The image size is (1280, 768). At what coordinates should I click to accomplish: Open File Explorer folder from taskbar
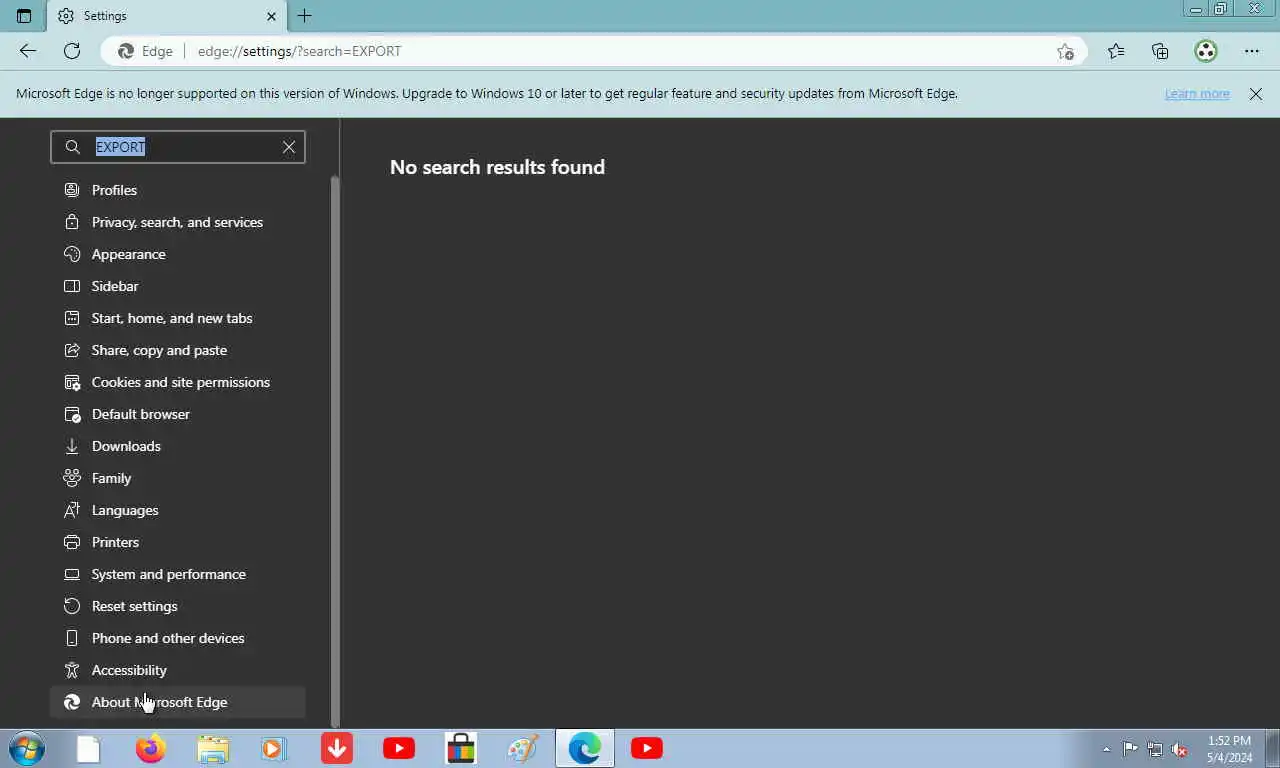(213, 748)
